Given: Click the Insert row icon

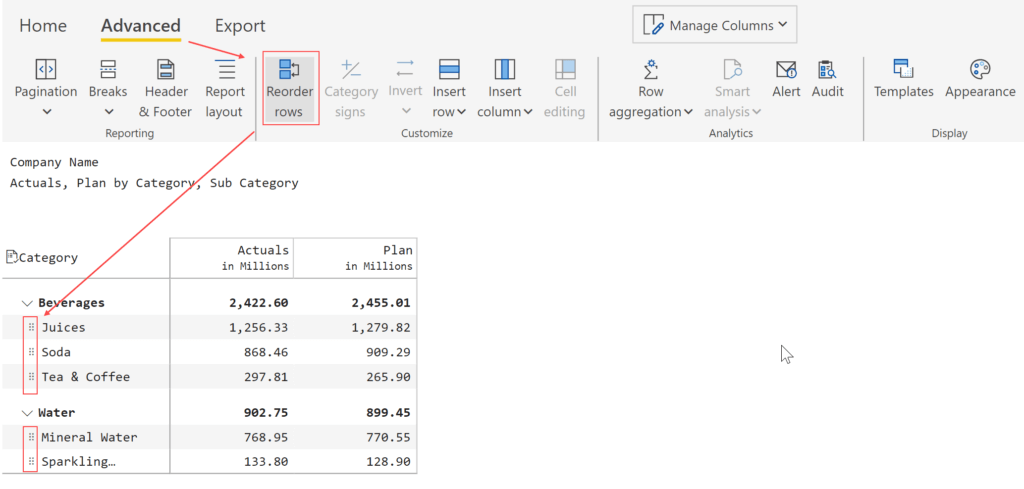Looking at the screenshot, I should (x=449, y=69).
